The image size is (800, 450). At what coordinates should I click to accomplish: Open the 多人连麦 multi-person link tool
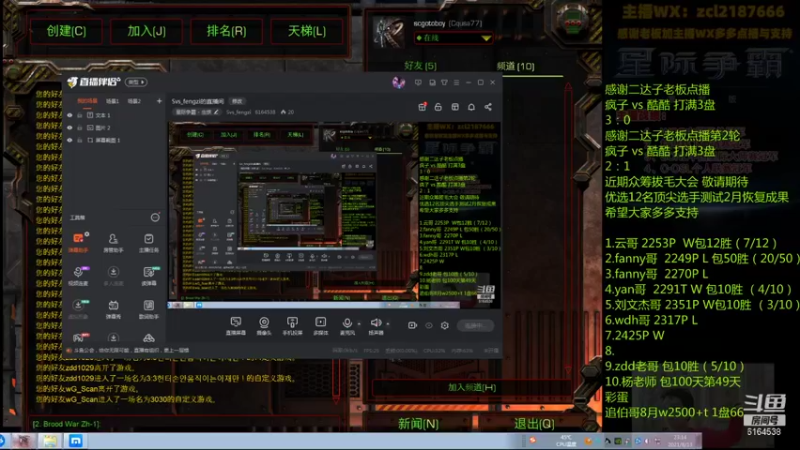click(113, 276)
